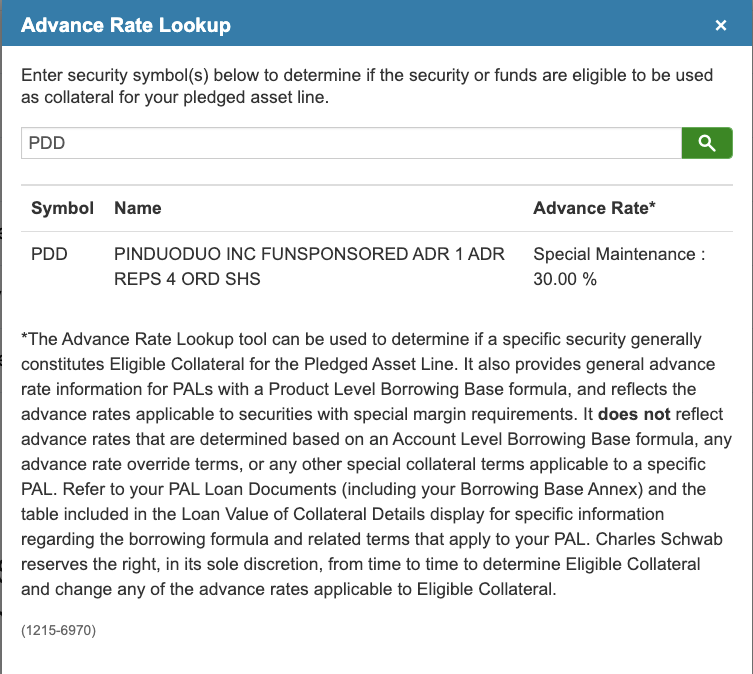753x674 pixels.
Task: Click the PDD symbol in results row
Action: pos(49,254)
